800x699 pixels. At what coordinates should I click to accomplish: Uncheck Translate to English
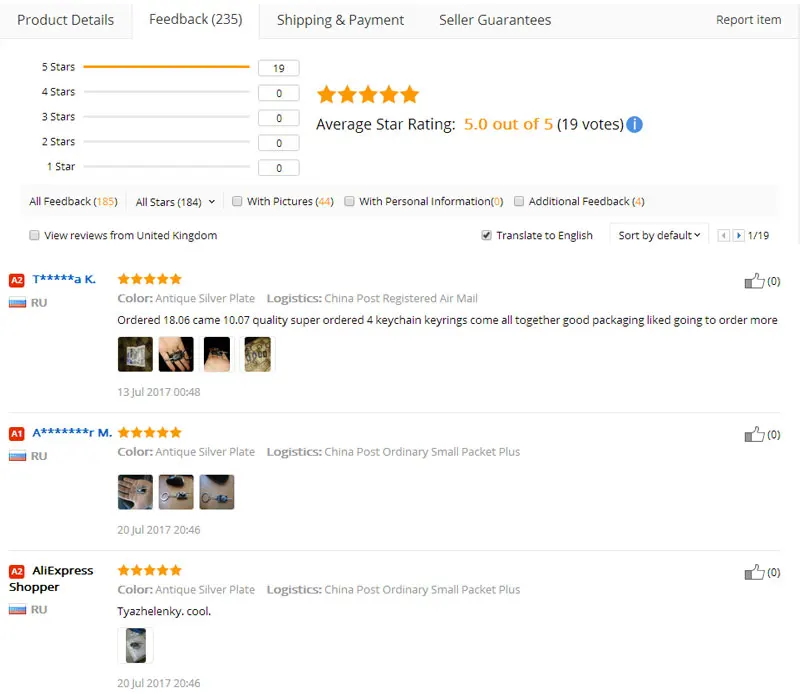click(x=486, y=235)
